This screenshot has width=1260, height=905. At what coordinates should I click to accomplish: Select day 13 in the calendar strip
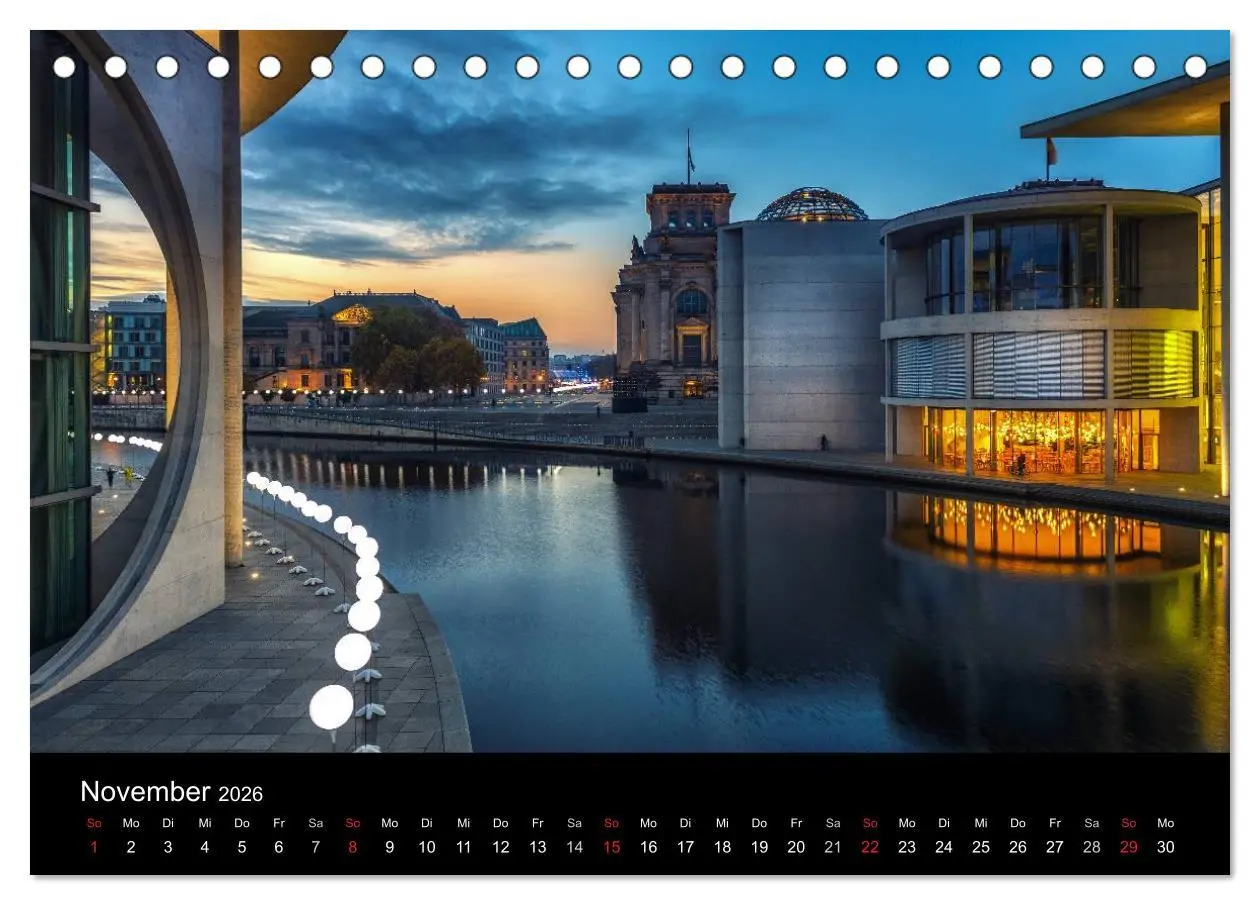538,847
